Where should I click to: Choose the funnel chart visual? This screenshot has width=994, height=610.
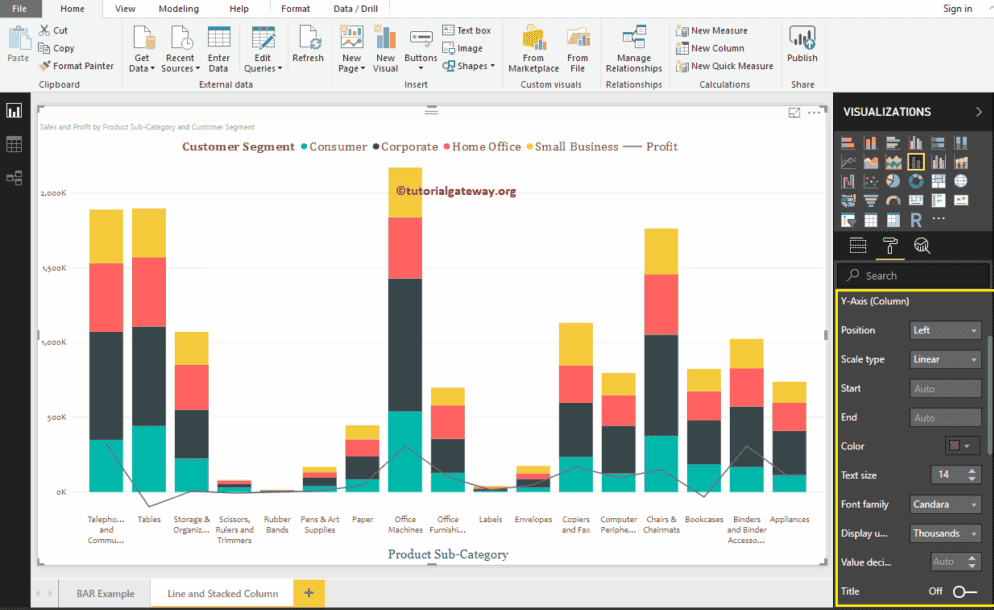pyautogui.click(x=871, y=200)
